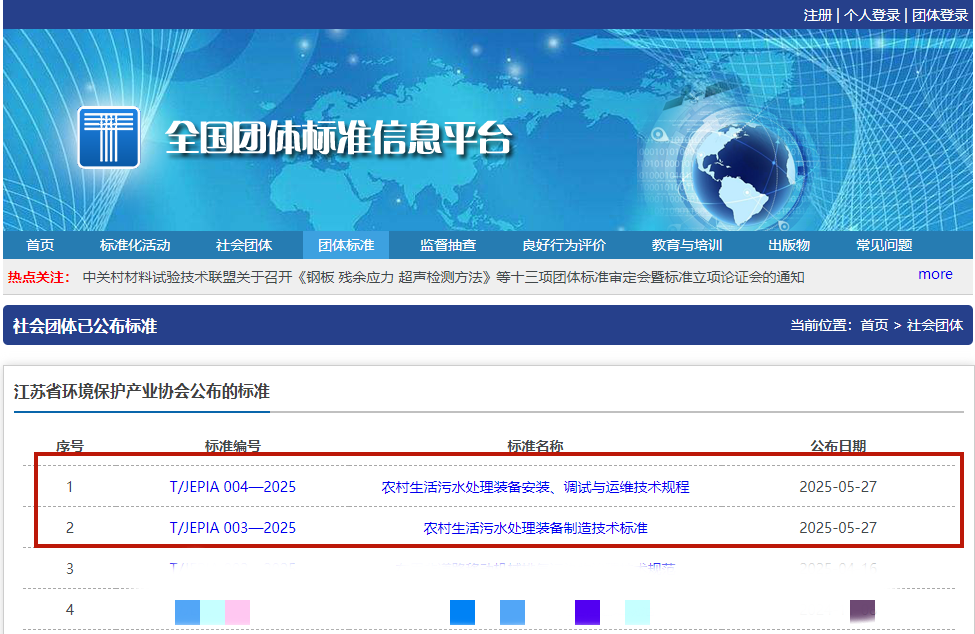975x634 pixels.
Task: Open the 出版物 menu item
Action: tap(789, 245)
